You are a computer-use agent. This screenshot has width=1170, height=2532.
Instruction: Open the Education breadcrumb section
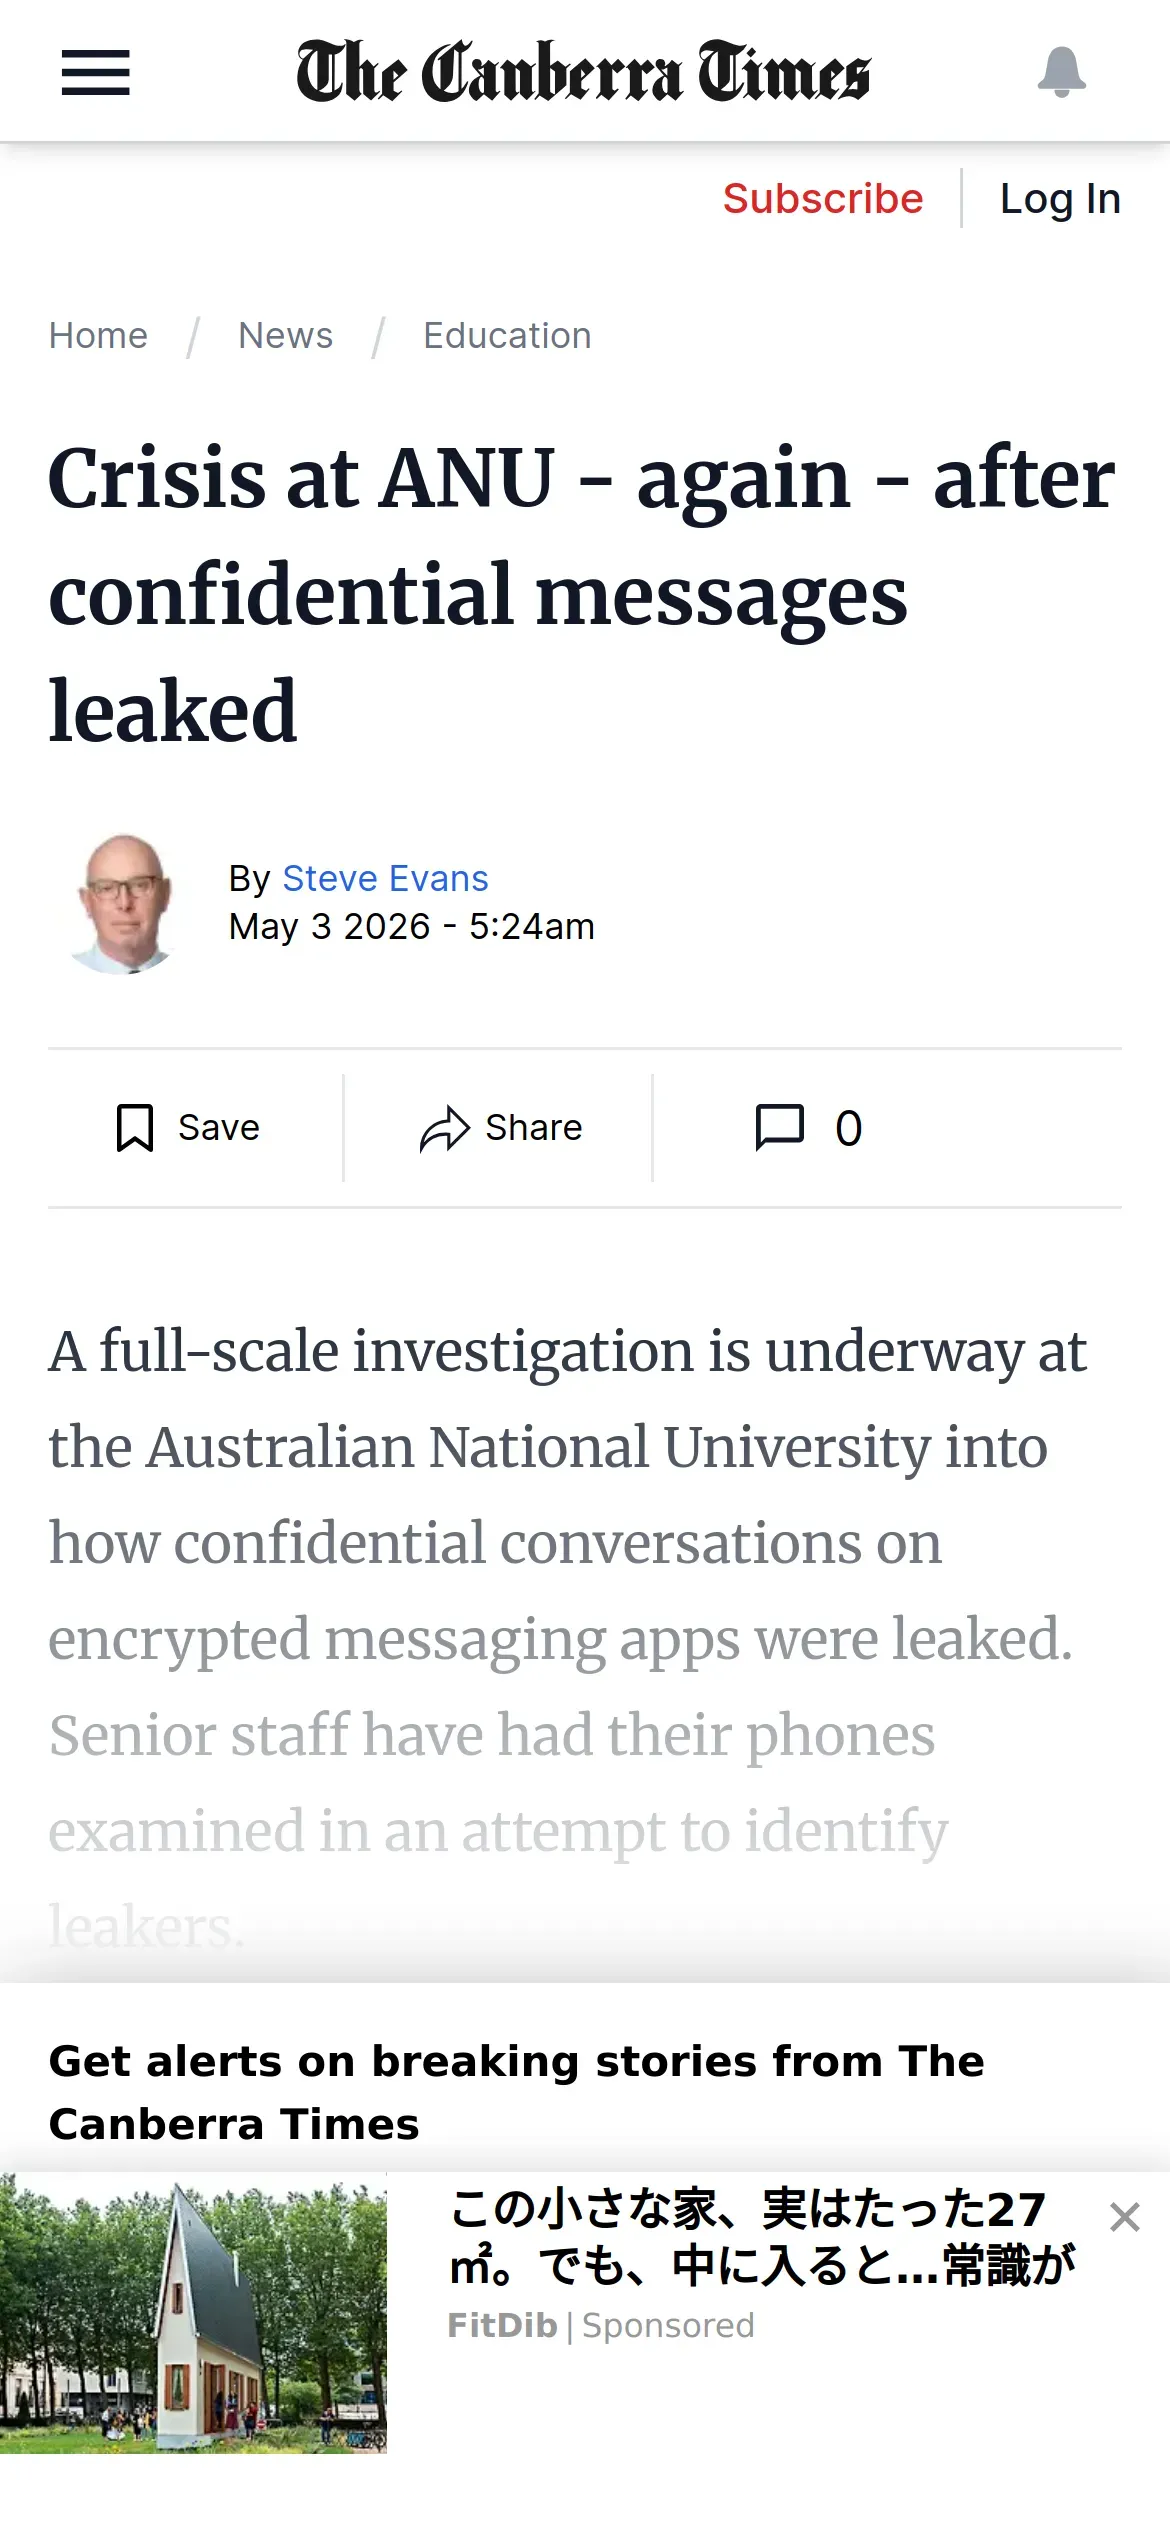coord(507,335)
